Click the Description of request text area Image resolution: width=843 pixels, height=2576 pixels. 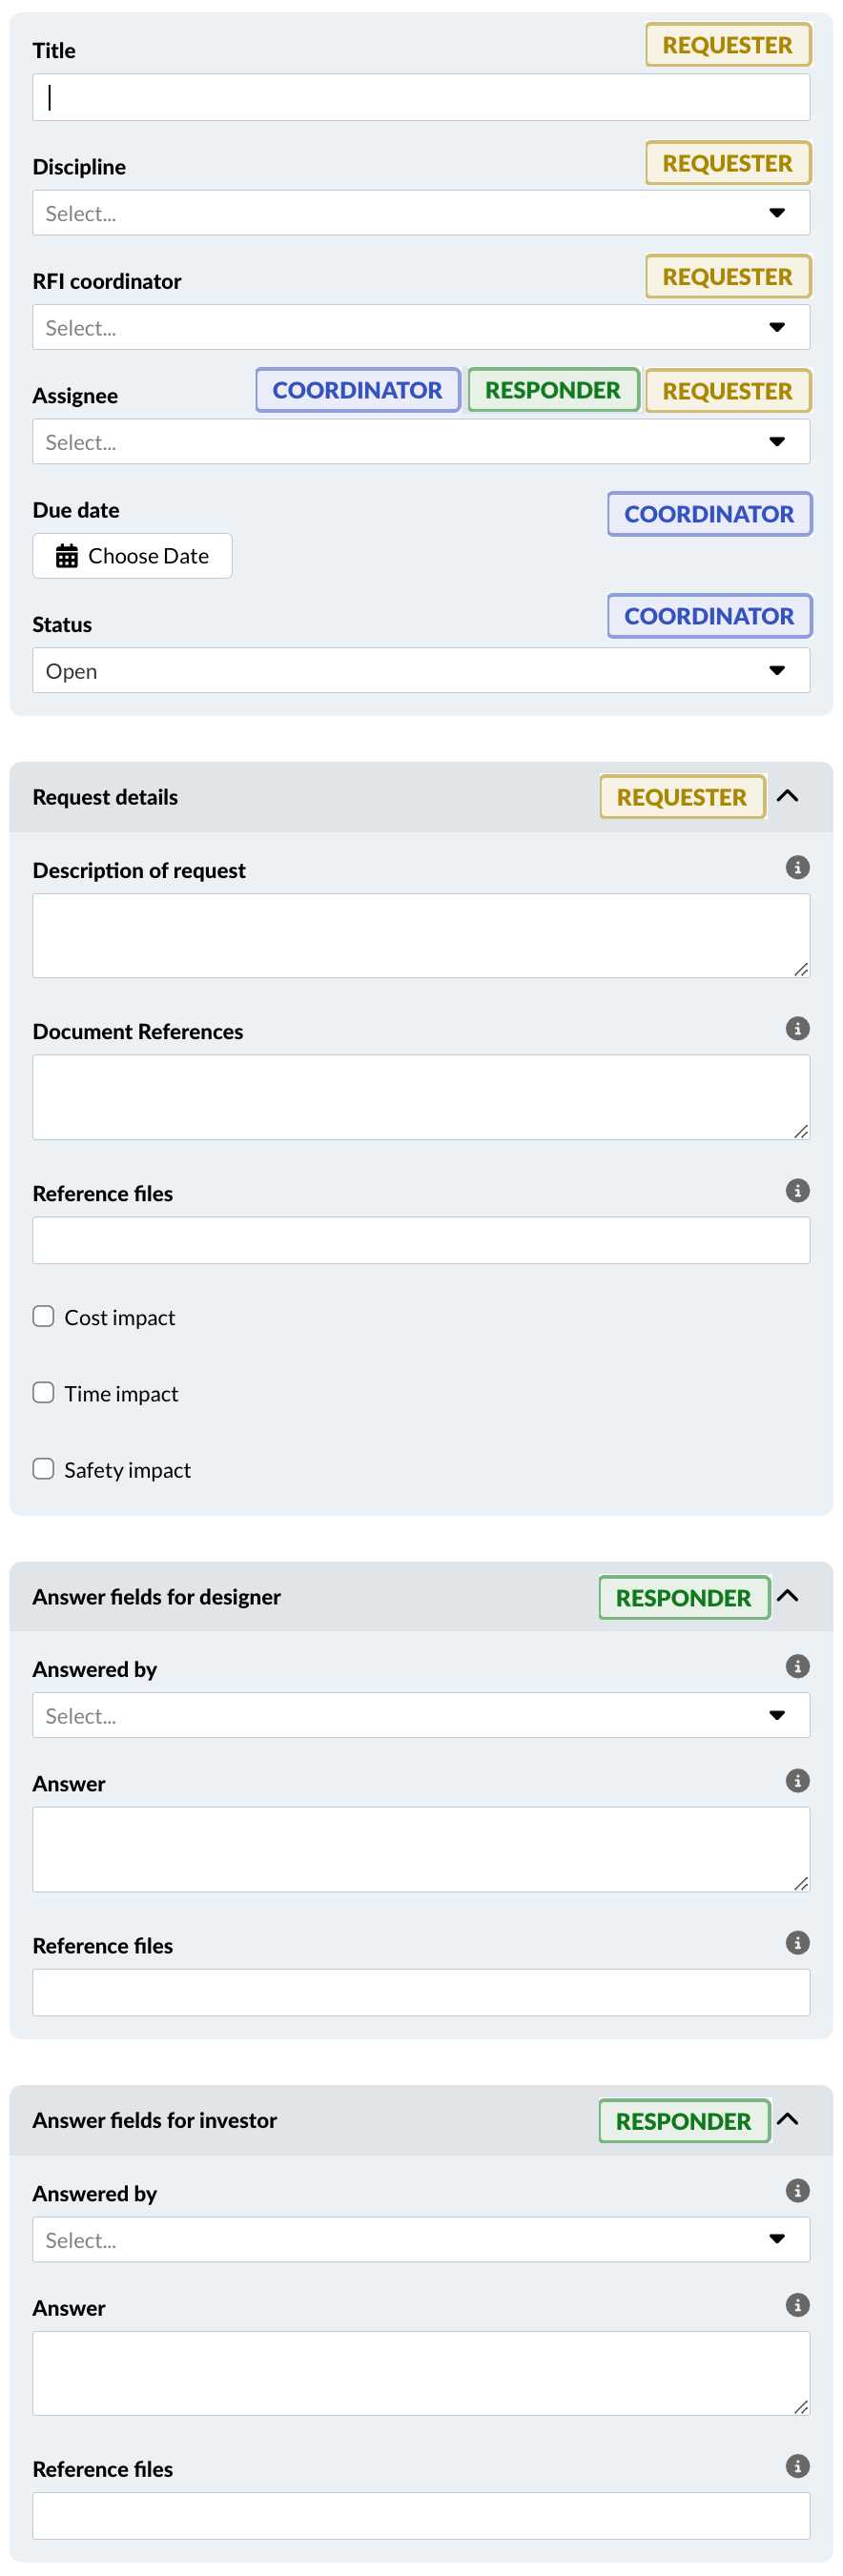point(420,935)
